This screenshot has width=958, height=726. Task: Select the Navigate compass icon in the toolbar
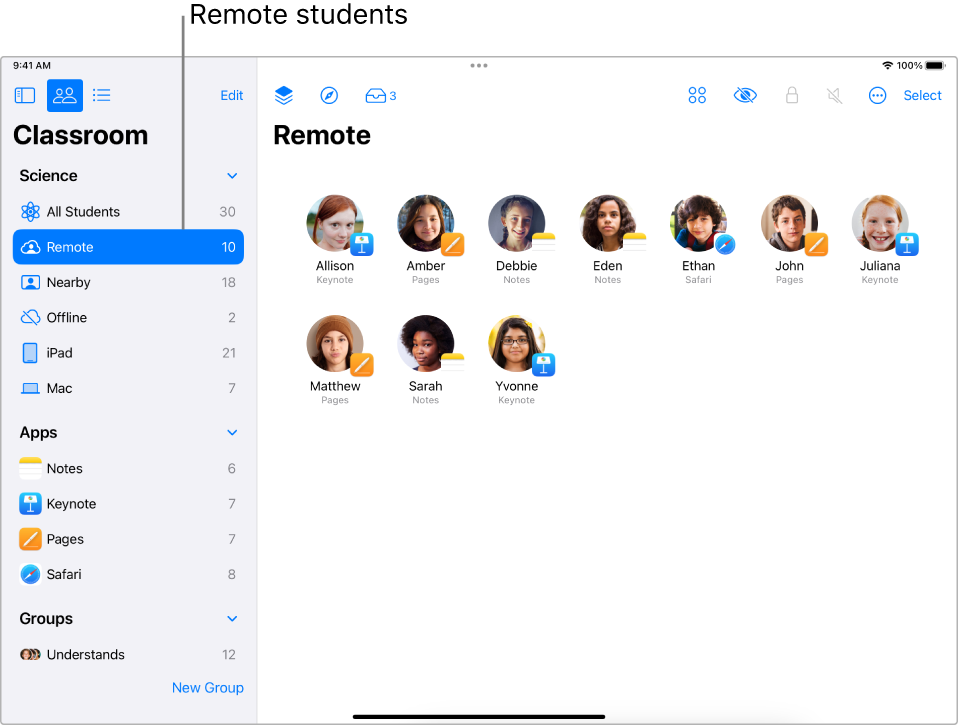(328, 95)
